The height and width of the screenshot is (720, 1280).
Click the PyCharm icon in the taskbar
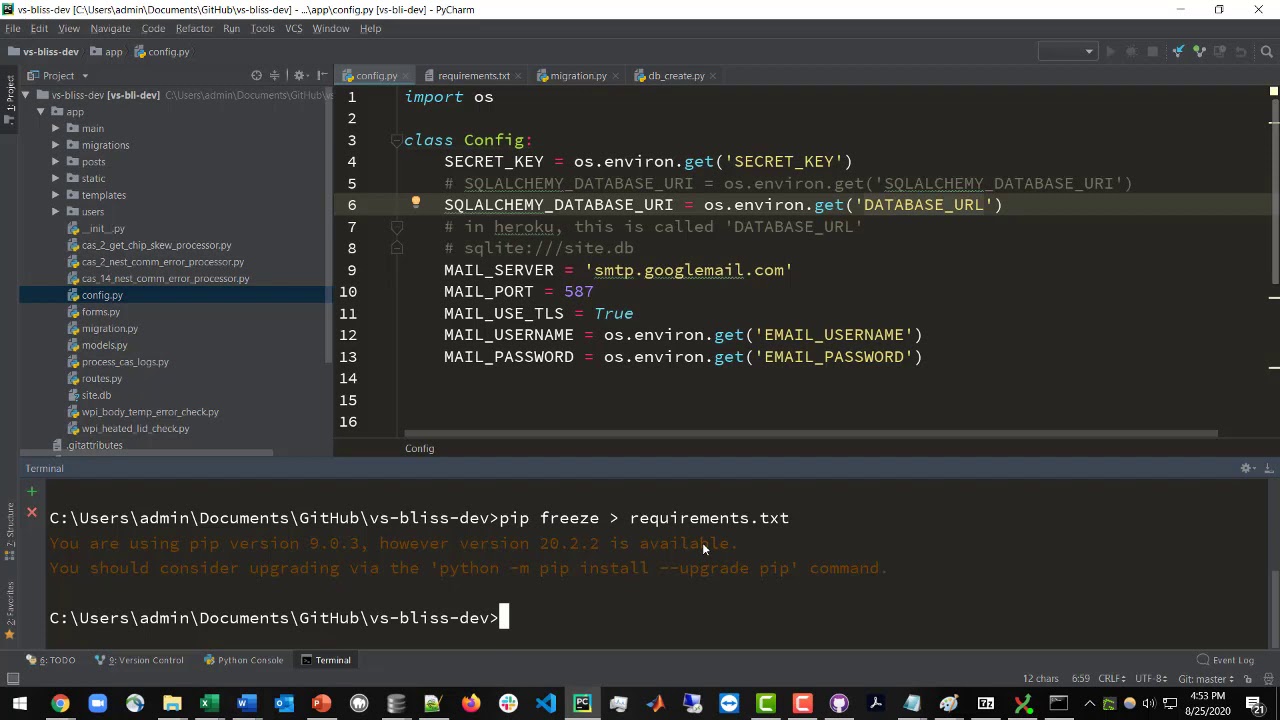pyautogui.click(x=582, y=704)
